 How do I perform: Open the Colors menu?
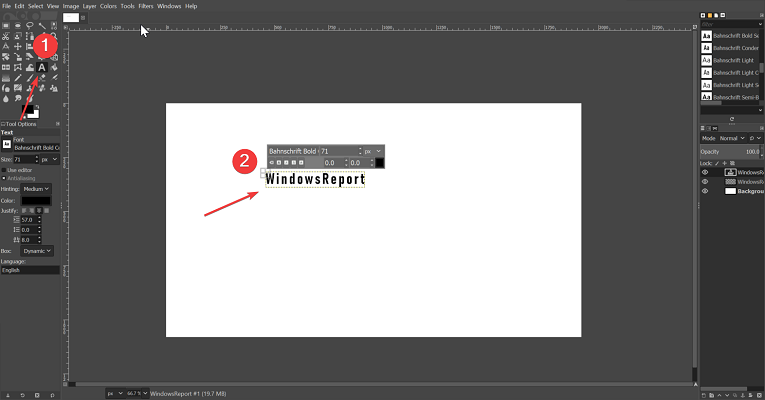point(108,6)
